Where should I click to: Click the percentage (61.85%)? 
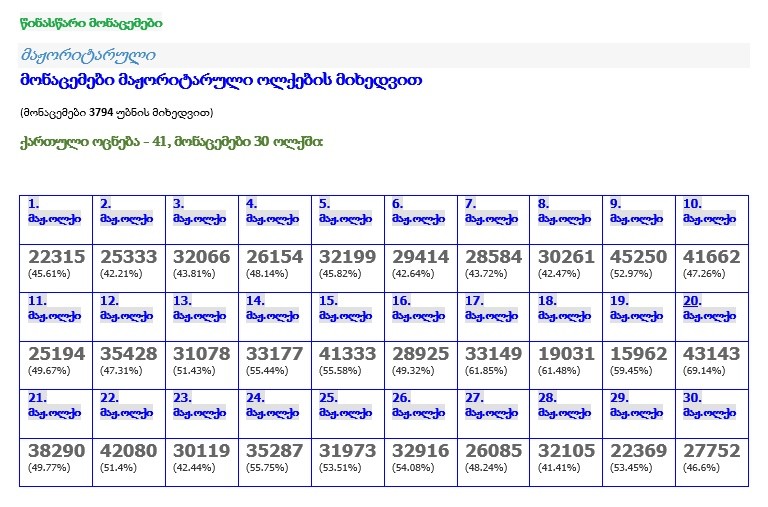pos(486,371)
